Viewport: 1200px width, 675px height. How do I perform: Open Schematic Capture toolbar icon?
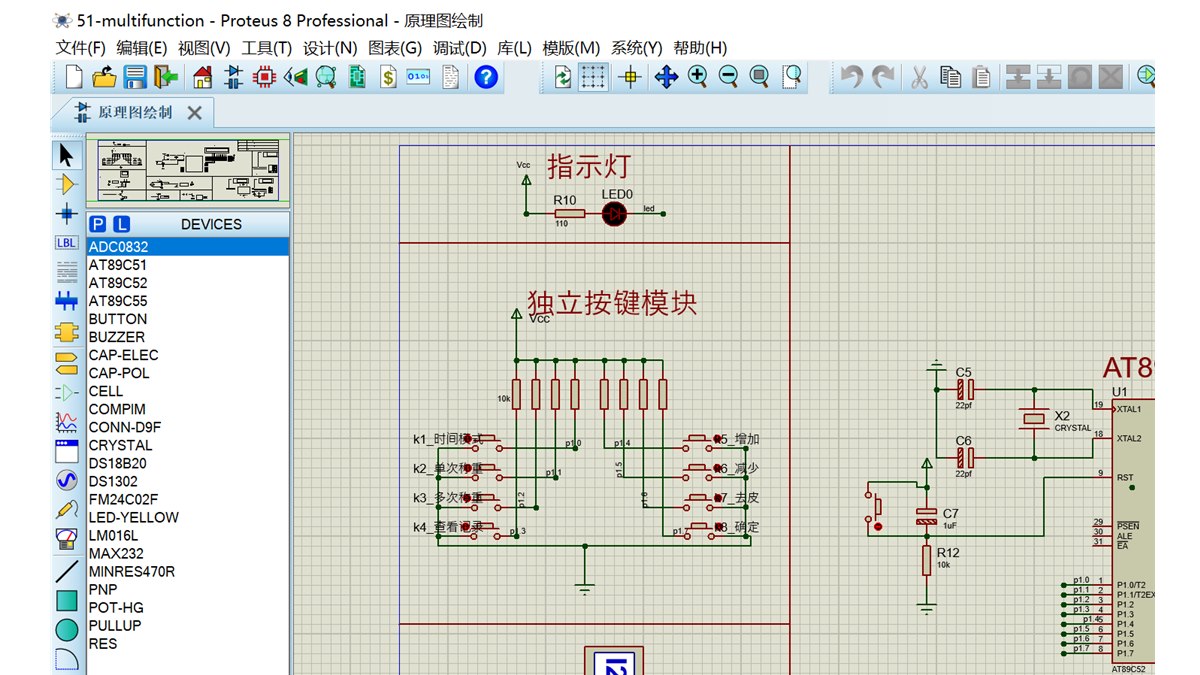click(233, 77)
